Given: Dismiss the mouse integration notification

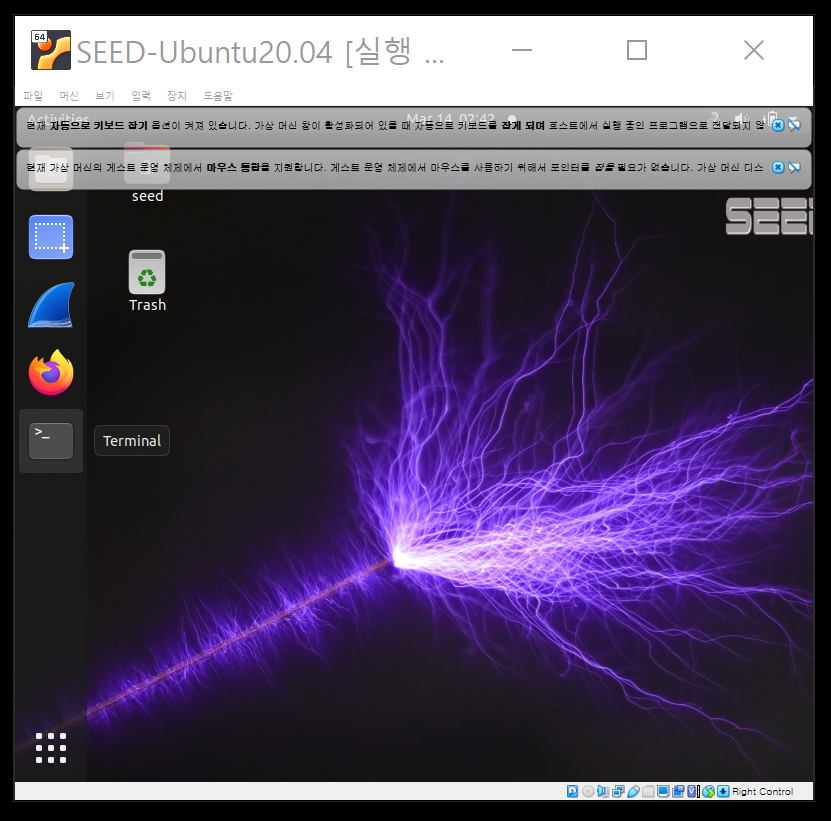Looking at the screenshot, I should click(778, 167).
